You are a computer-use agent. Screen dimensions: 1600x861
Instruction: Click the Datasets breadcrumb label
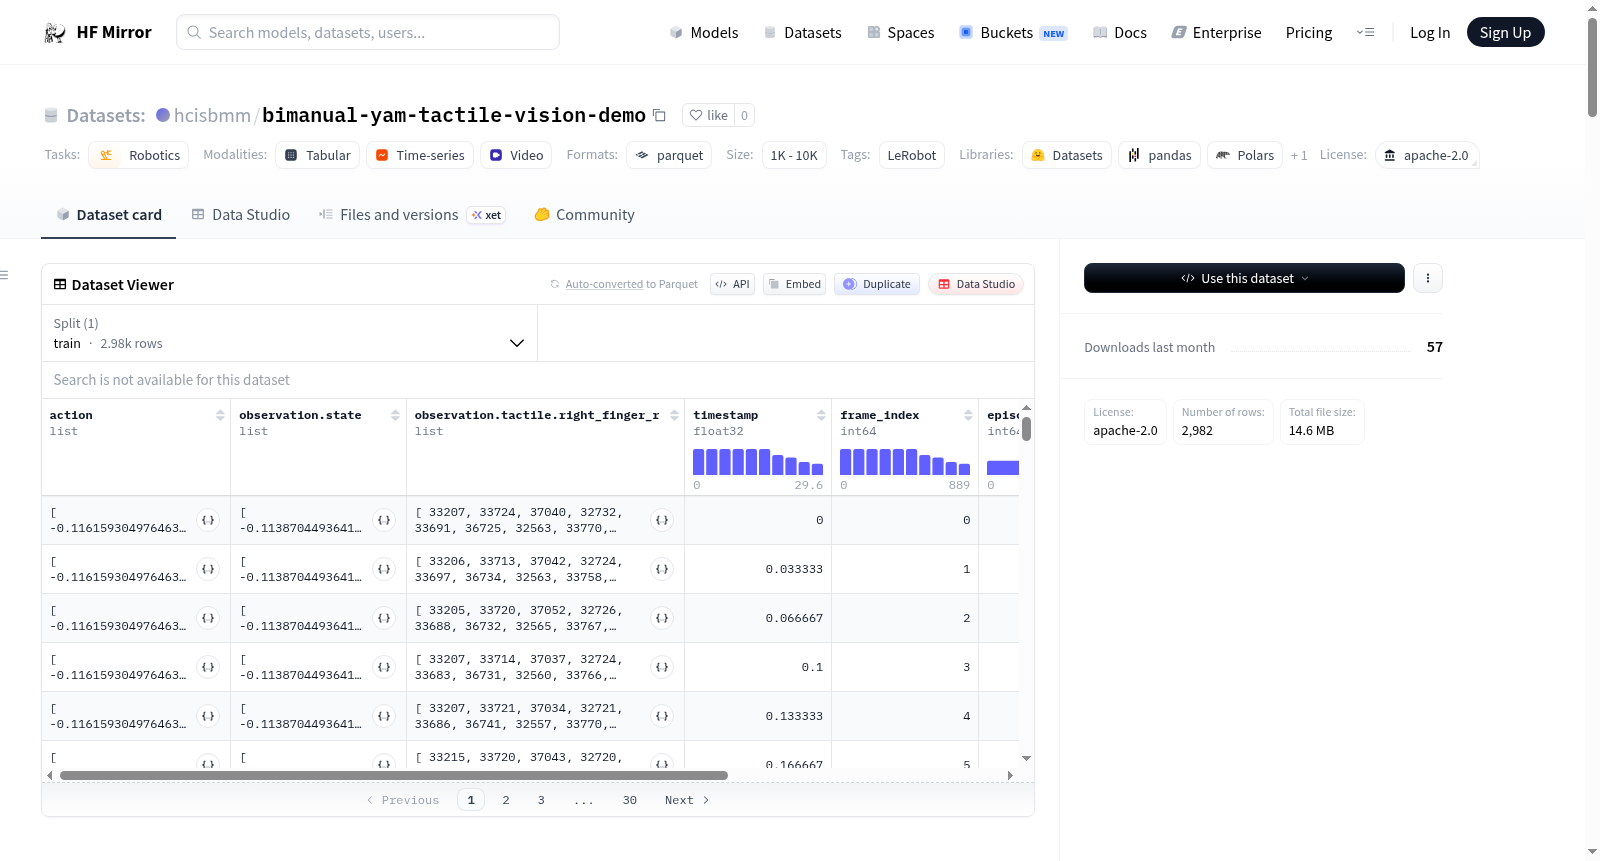tap(106, 115)
